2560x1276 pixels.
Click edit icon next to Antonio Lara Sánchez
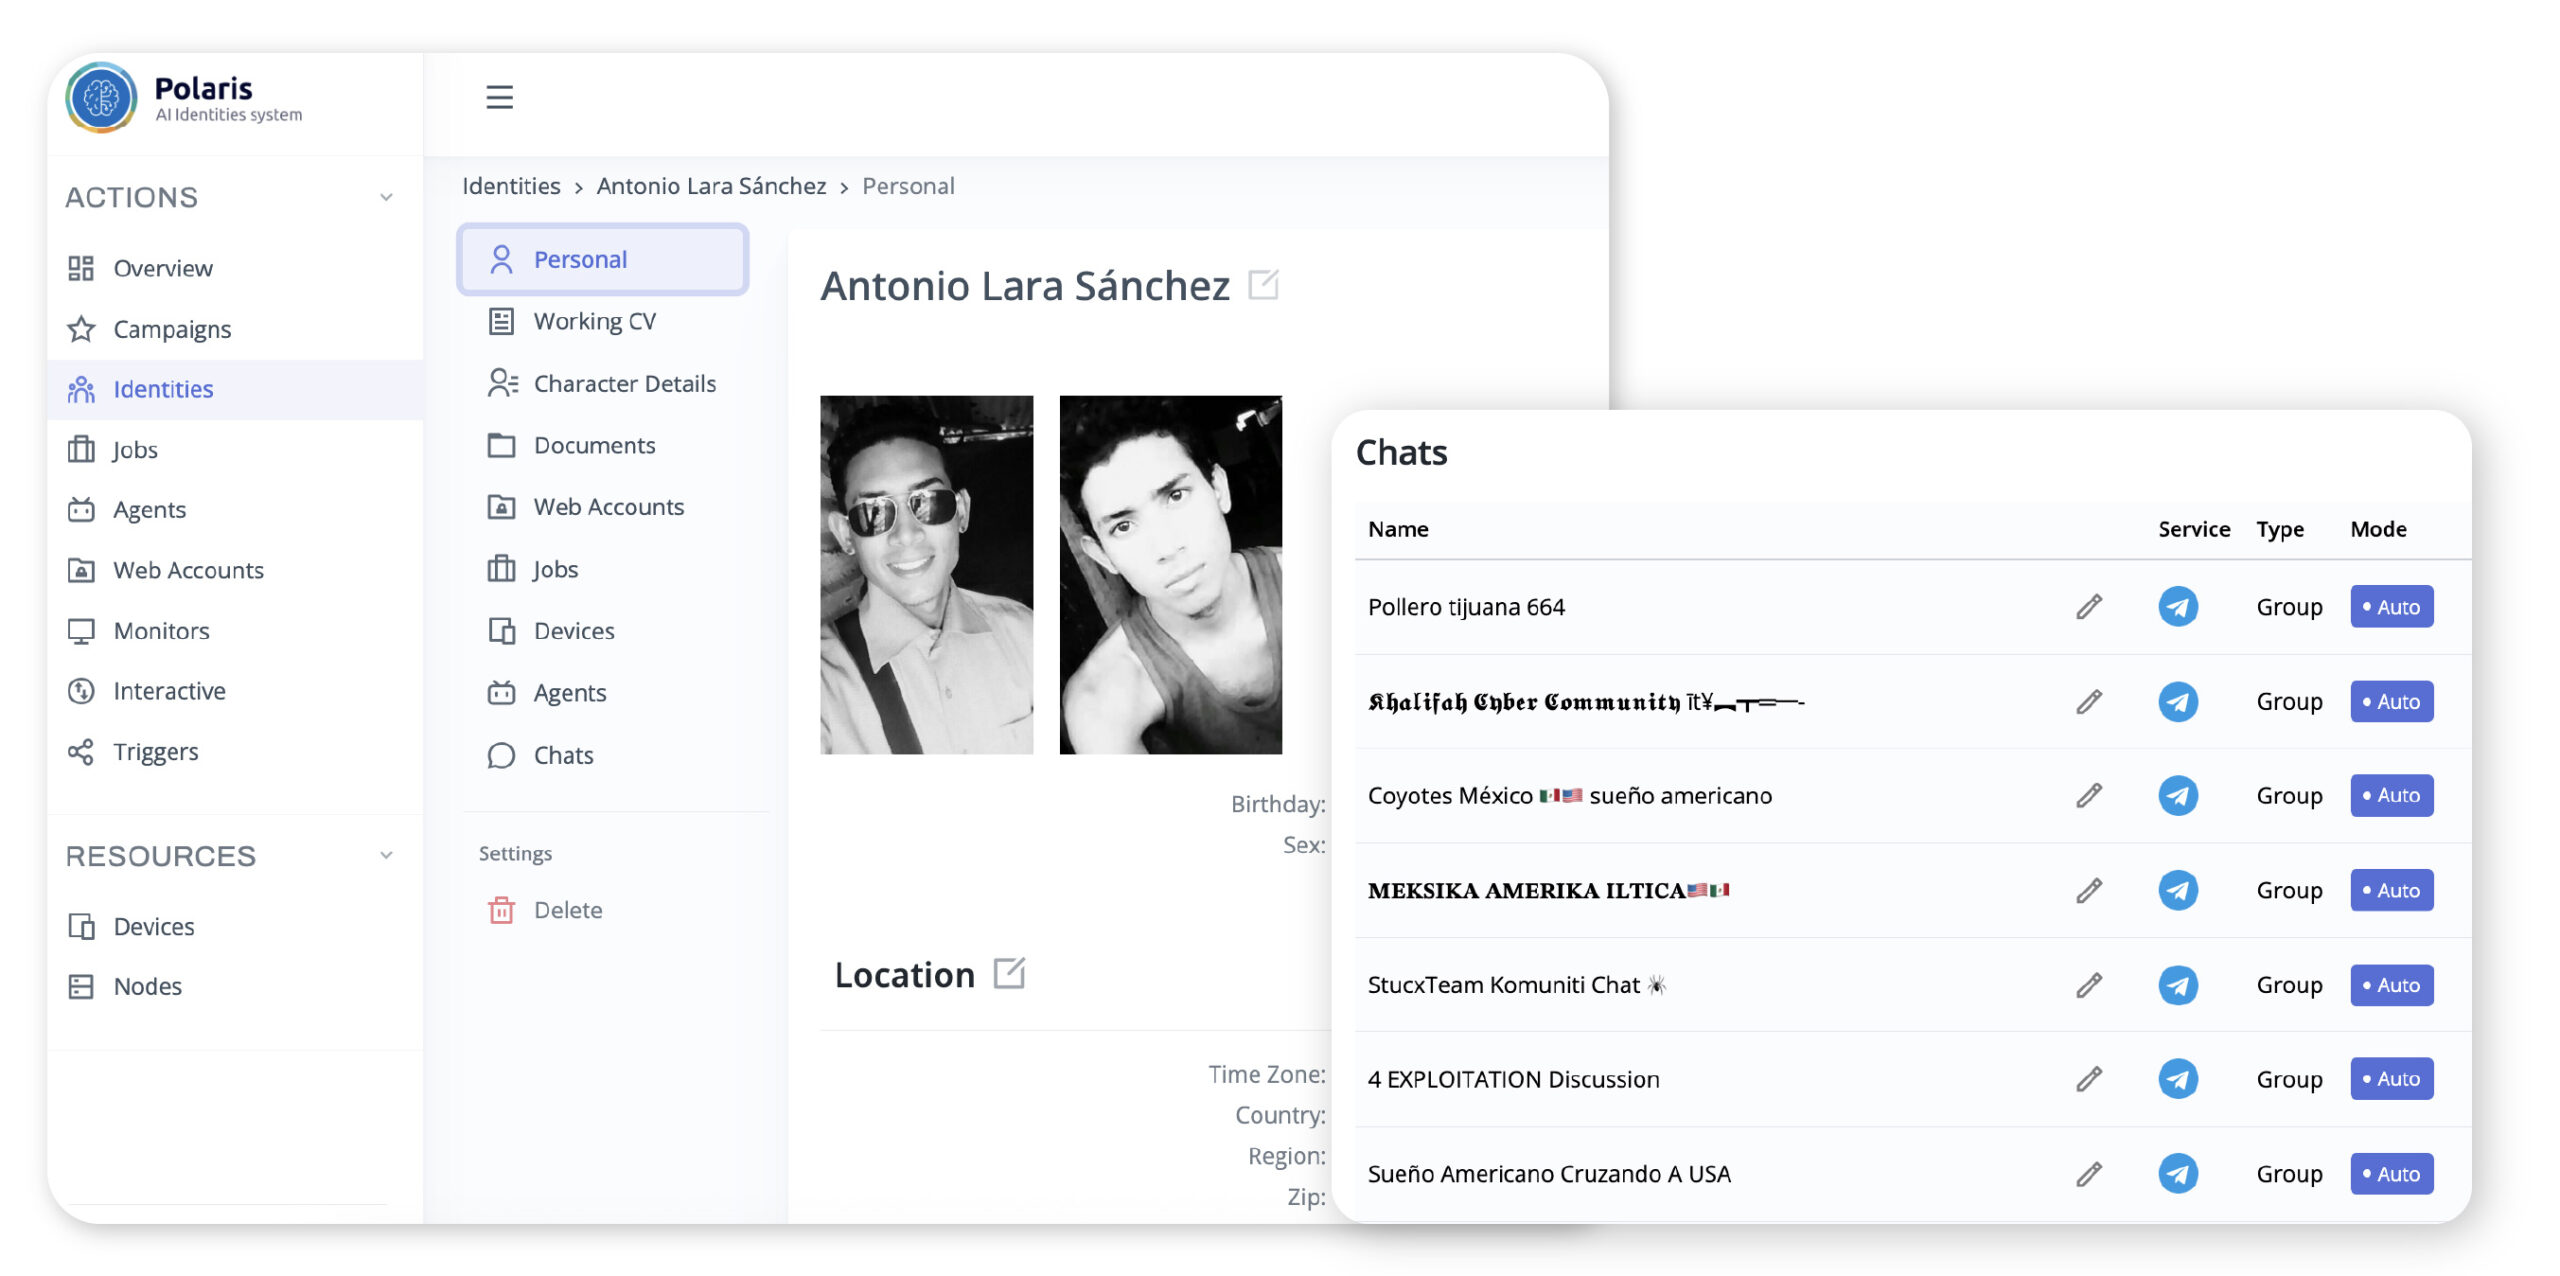click(x=1263, y=285)
